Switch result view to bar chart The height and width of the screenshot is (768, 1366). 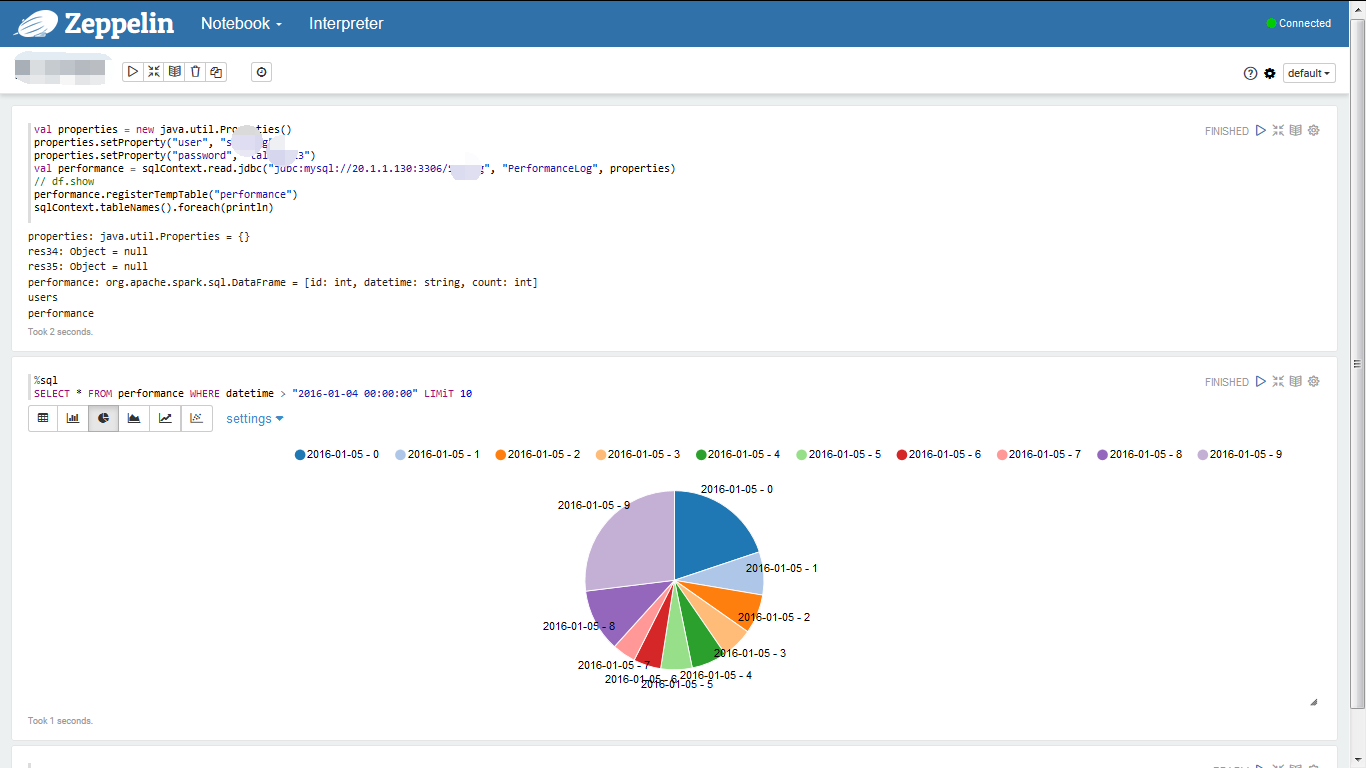coord(73,418)
